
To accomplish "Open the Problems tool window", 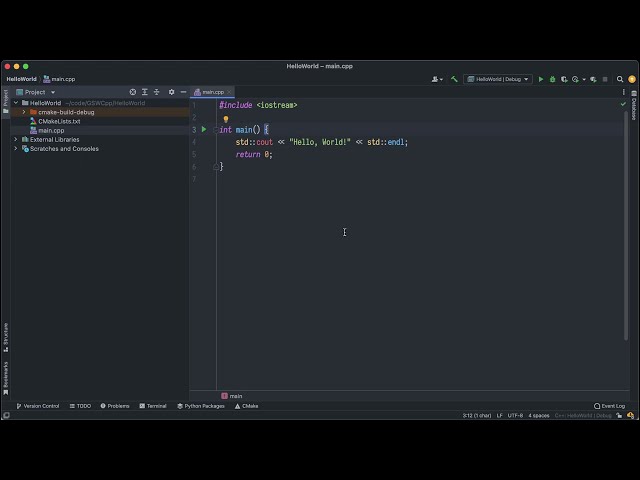I will point(115,406).
